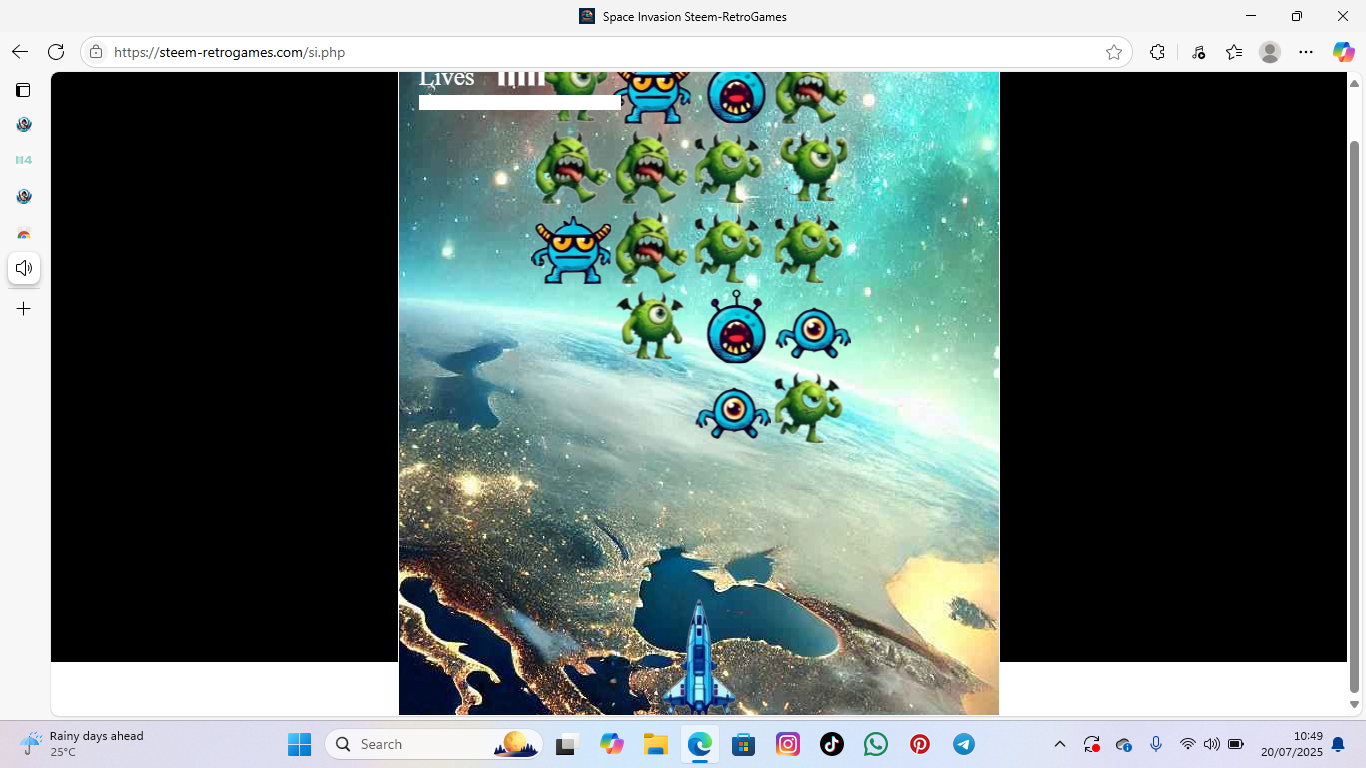1366x768 pixels.
Task: Show hidden system tray icons
Action: [1060, 744]
